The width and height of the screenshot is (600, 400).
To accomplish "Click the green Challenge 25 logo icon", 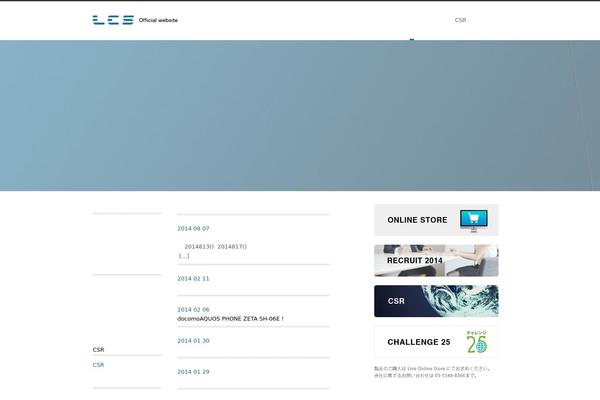I will 477,342.
